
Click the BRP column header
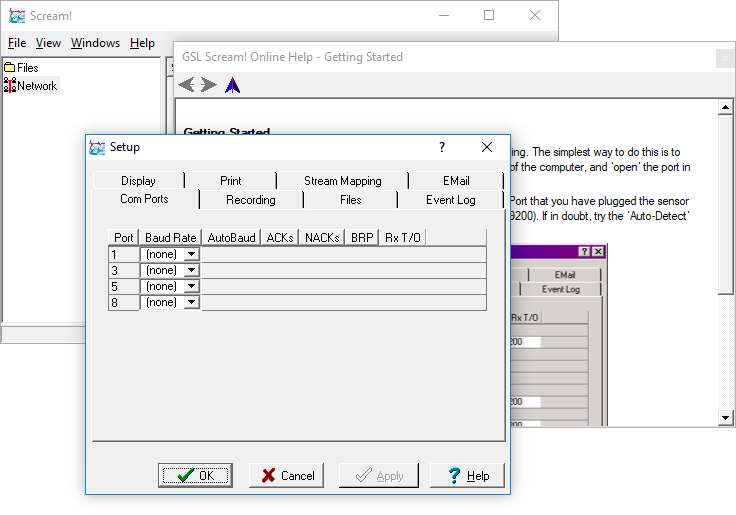[x=362, y=238]
